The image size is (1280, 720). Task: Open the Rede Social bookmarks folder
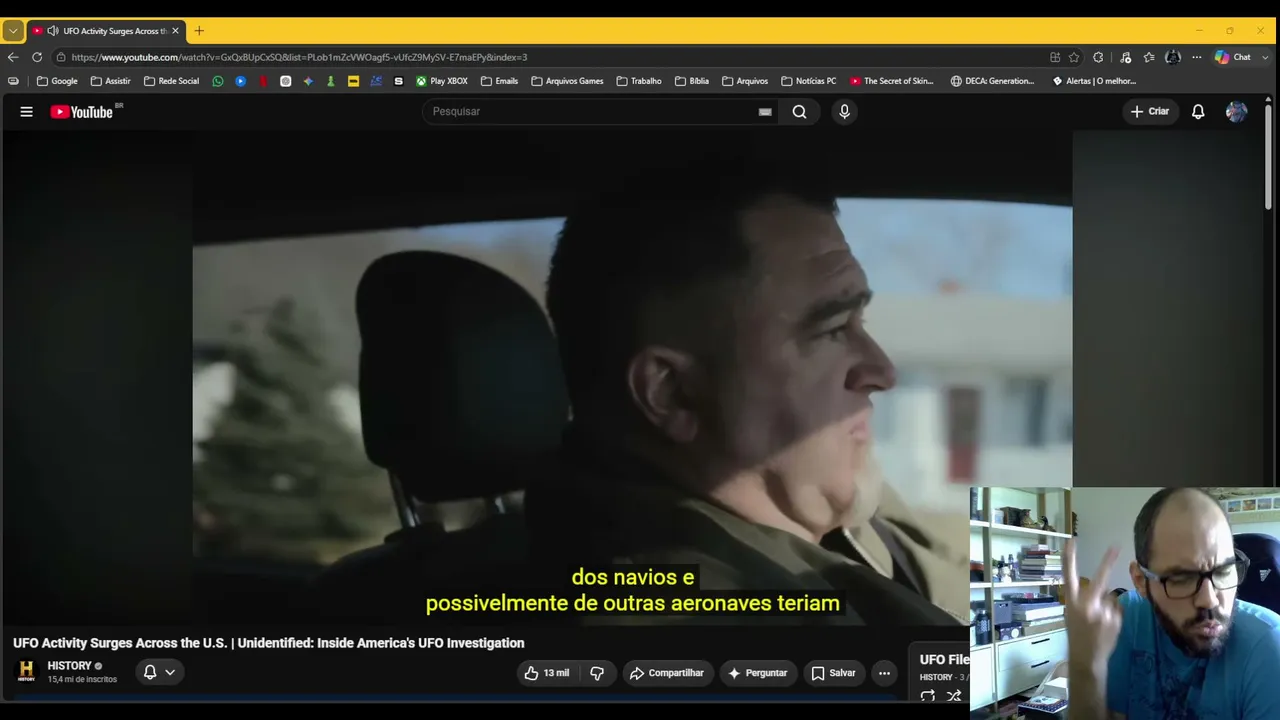(171, 81)
